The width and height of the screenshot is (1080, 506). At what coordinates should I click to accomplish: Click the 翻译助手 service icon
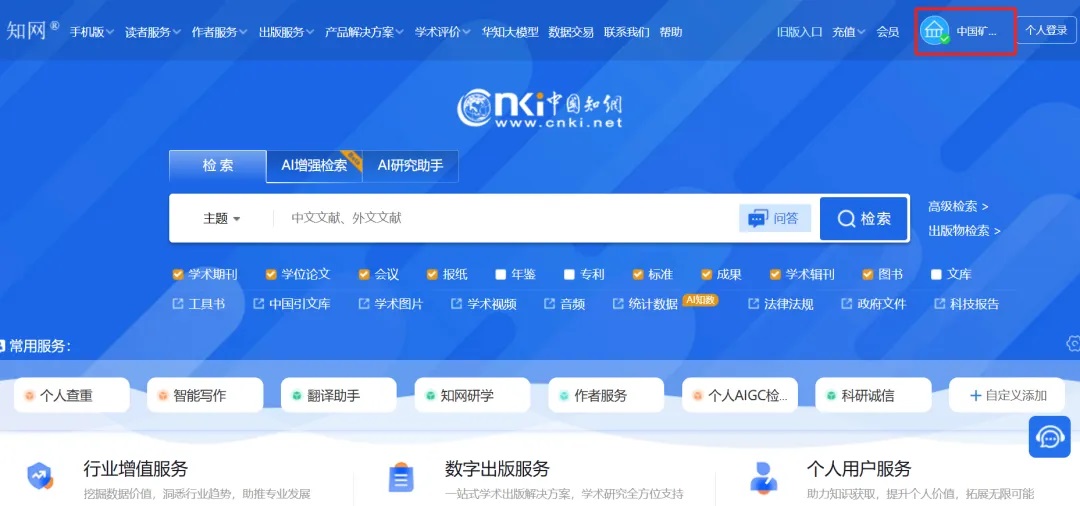click(296, 395)
